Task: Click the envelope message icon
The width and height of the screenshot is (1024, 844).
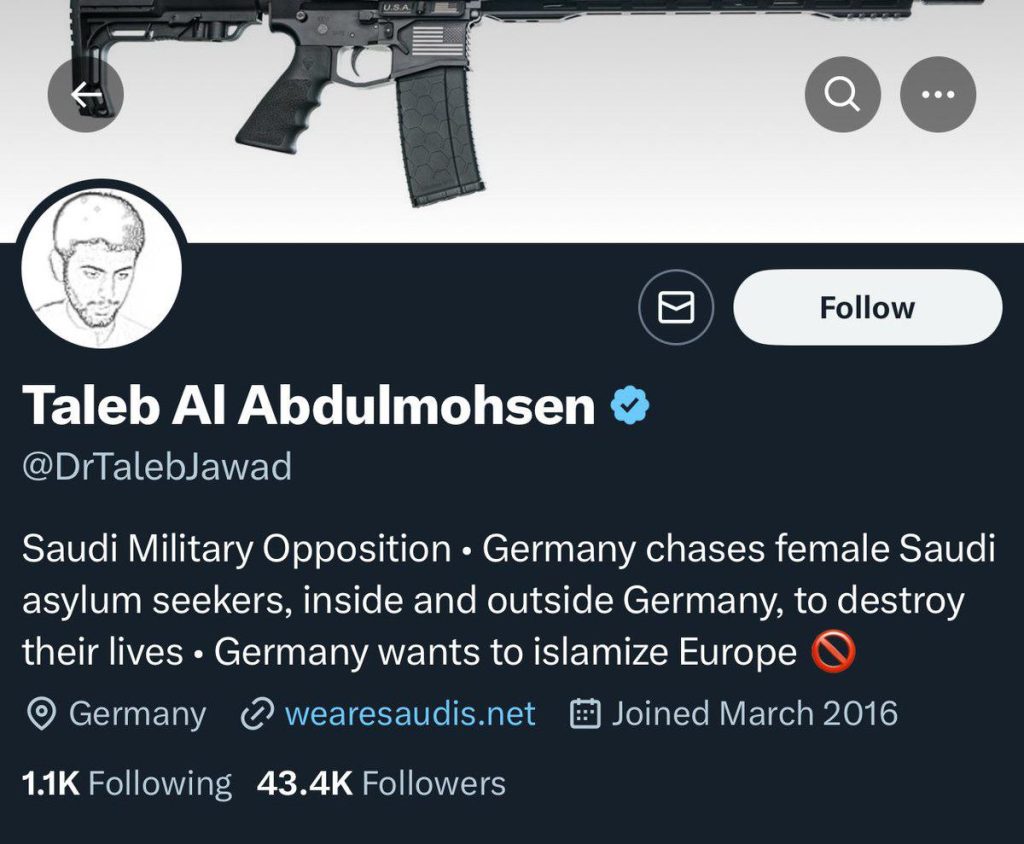Action: (x=676, y=308)
